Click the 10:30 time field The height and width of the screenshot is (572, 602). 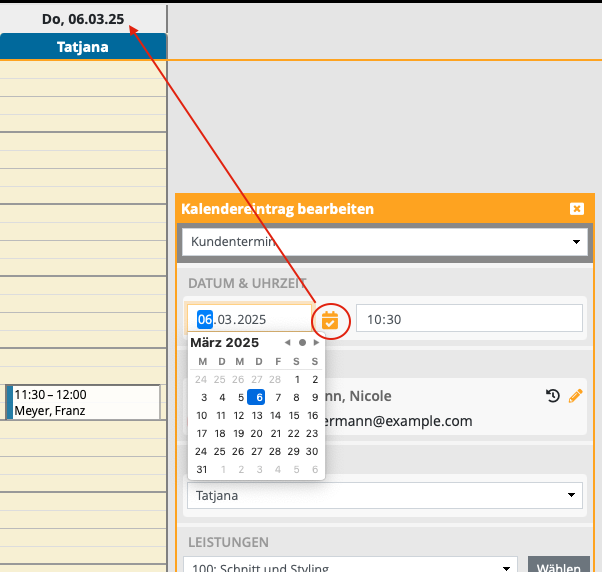tap(468, 319)
